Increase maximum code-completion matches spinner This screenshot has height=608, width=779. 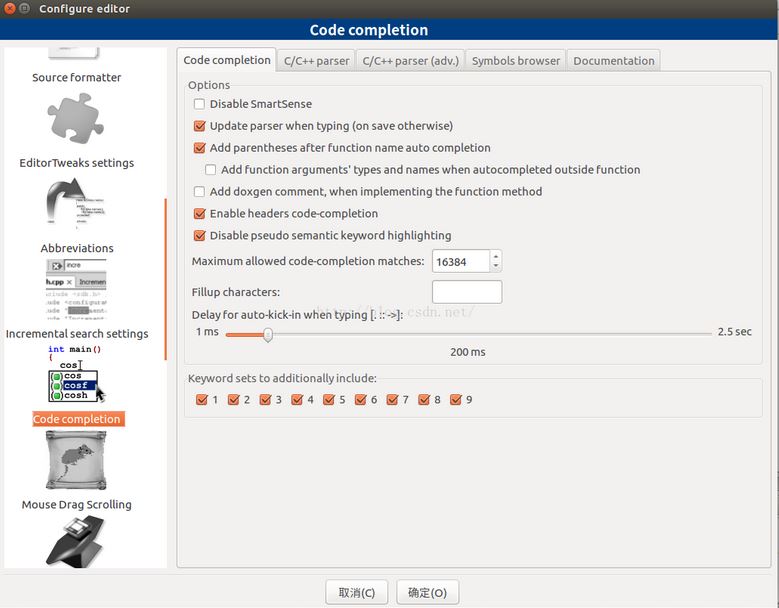point(496,256)
